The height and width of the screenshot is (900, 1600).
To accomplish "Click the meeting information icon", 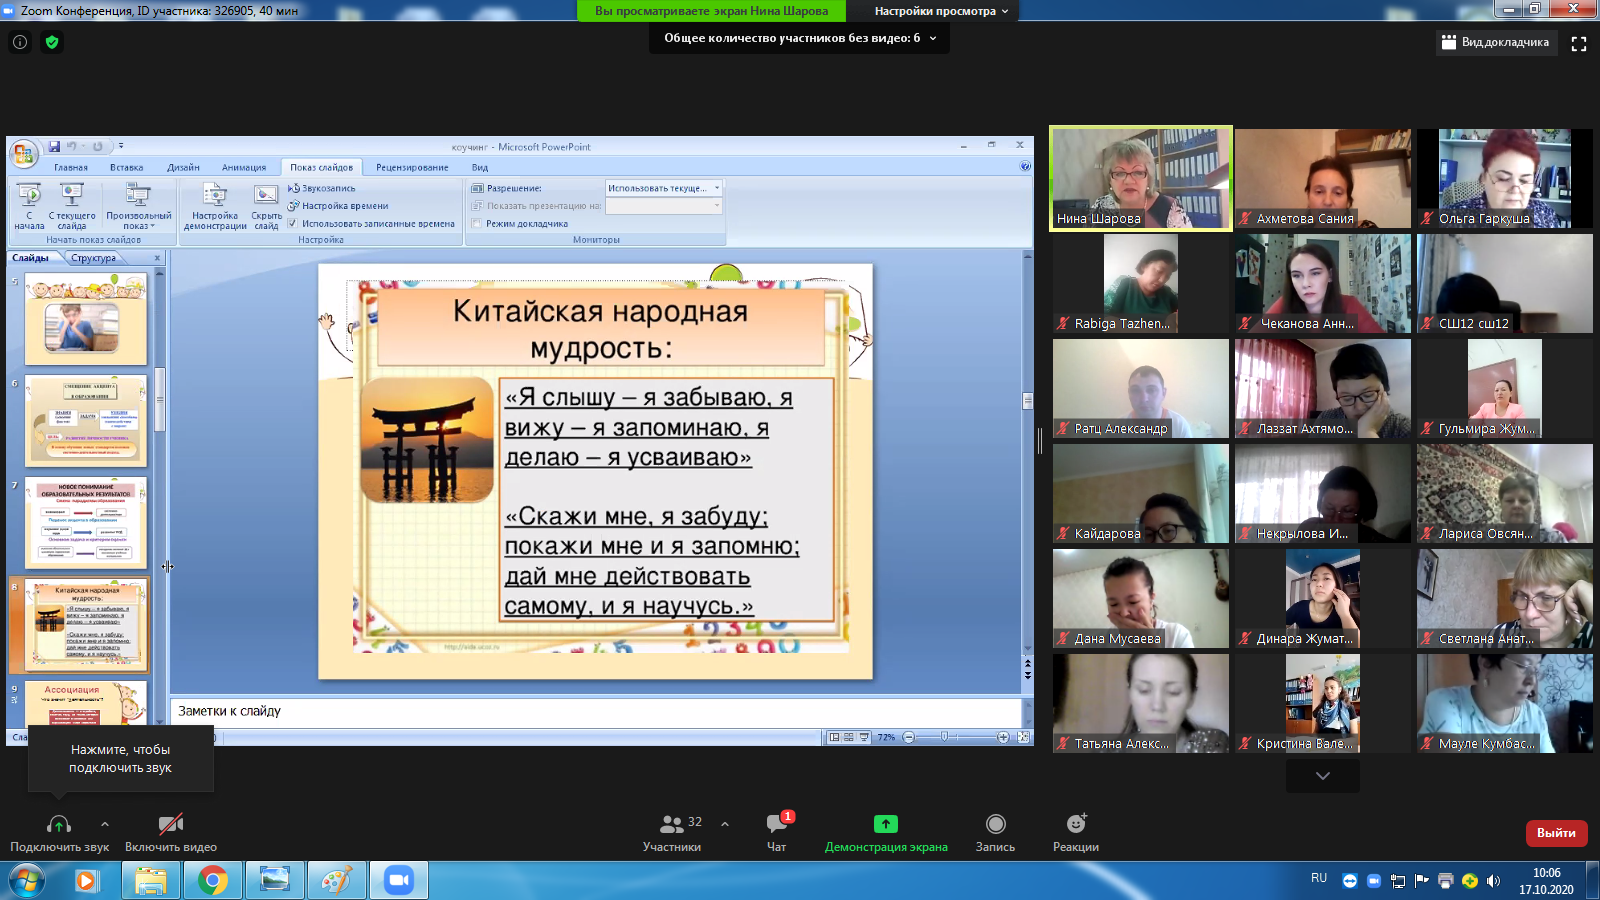I will (x=20, y=42).
